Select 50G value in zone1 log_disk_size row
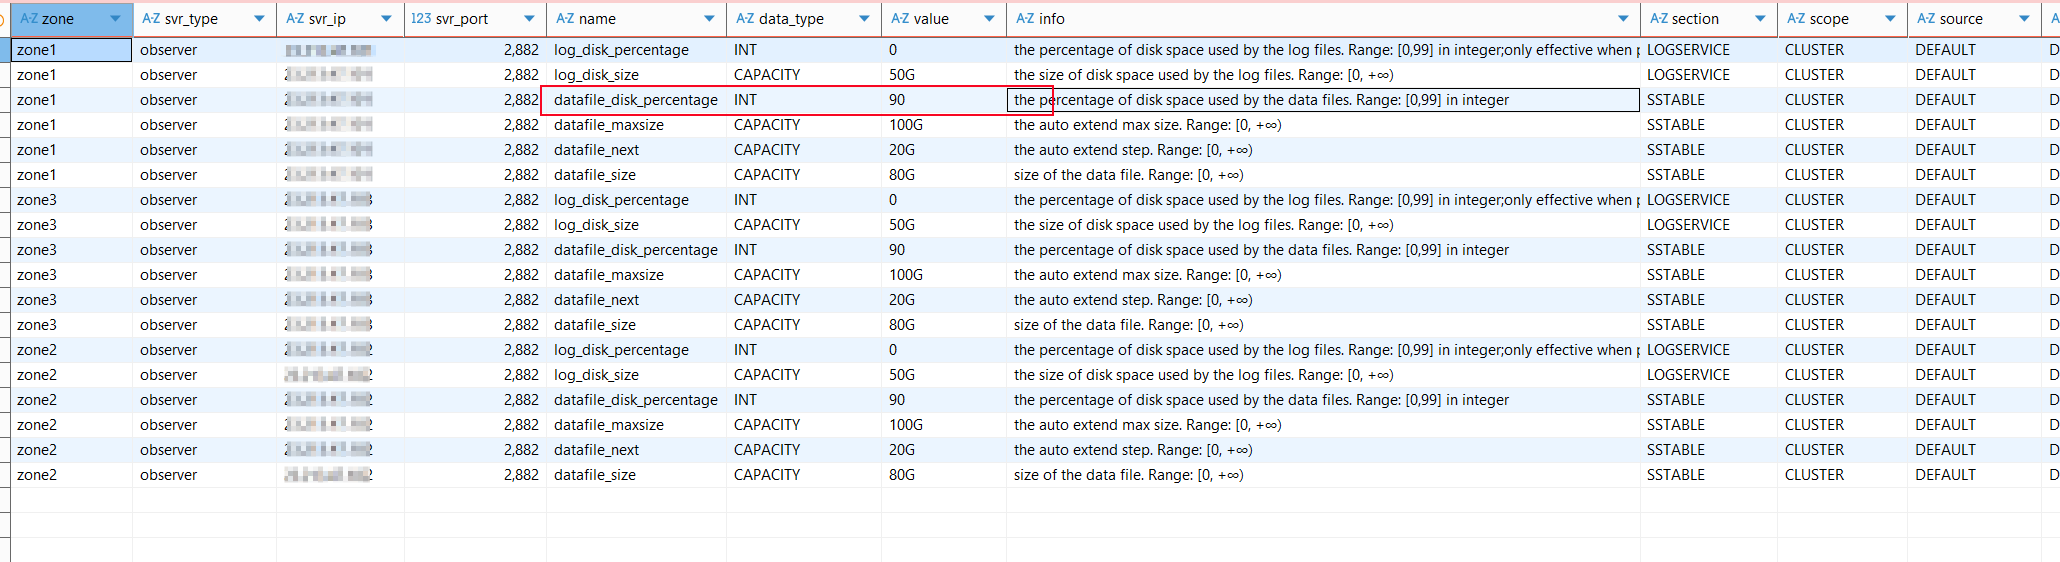This screenshot has width=2060, height=562. coord(943,75)
